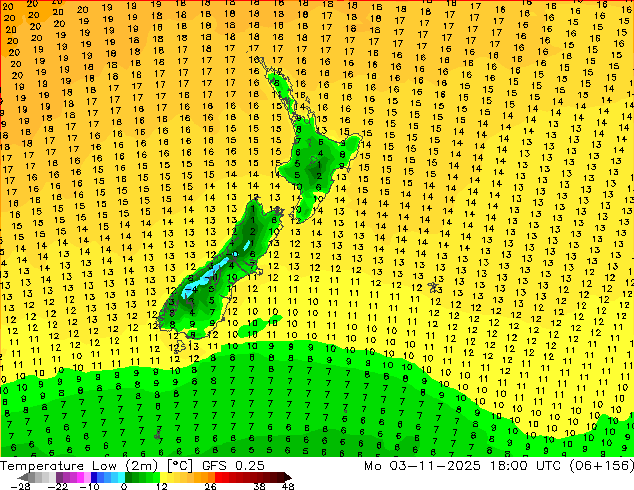Click the '26' legend label
The height and width of the screenshot is (490, 634).
click(210, 486)
